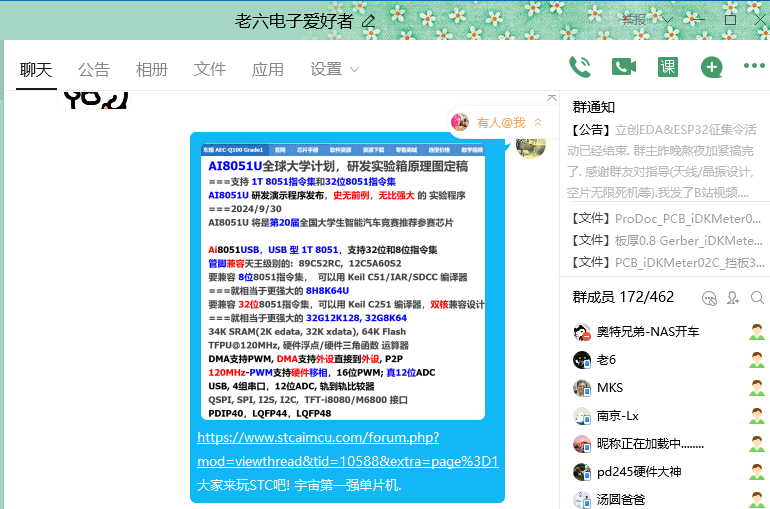Click the partially shown sticker image above
Screen dimensions: 770x509
coord(96,100)
